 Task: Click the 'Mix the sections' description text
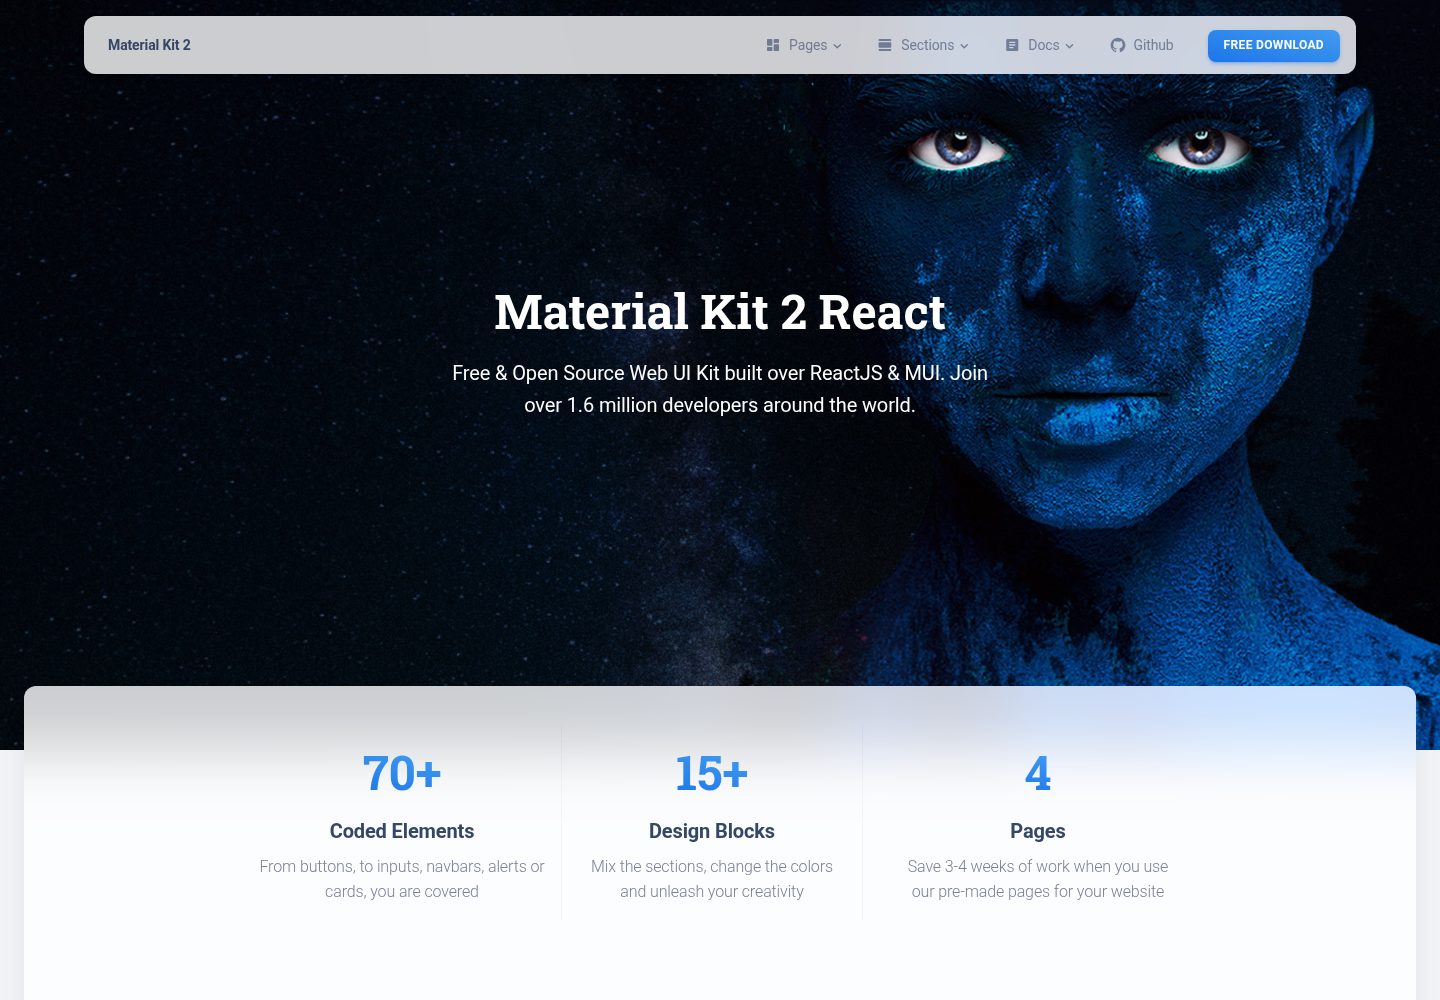click(712, 879)
